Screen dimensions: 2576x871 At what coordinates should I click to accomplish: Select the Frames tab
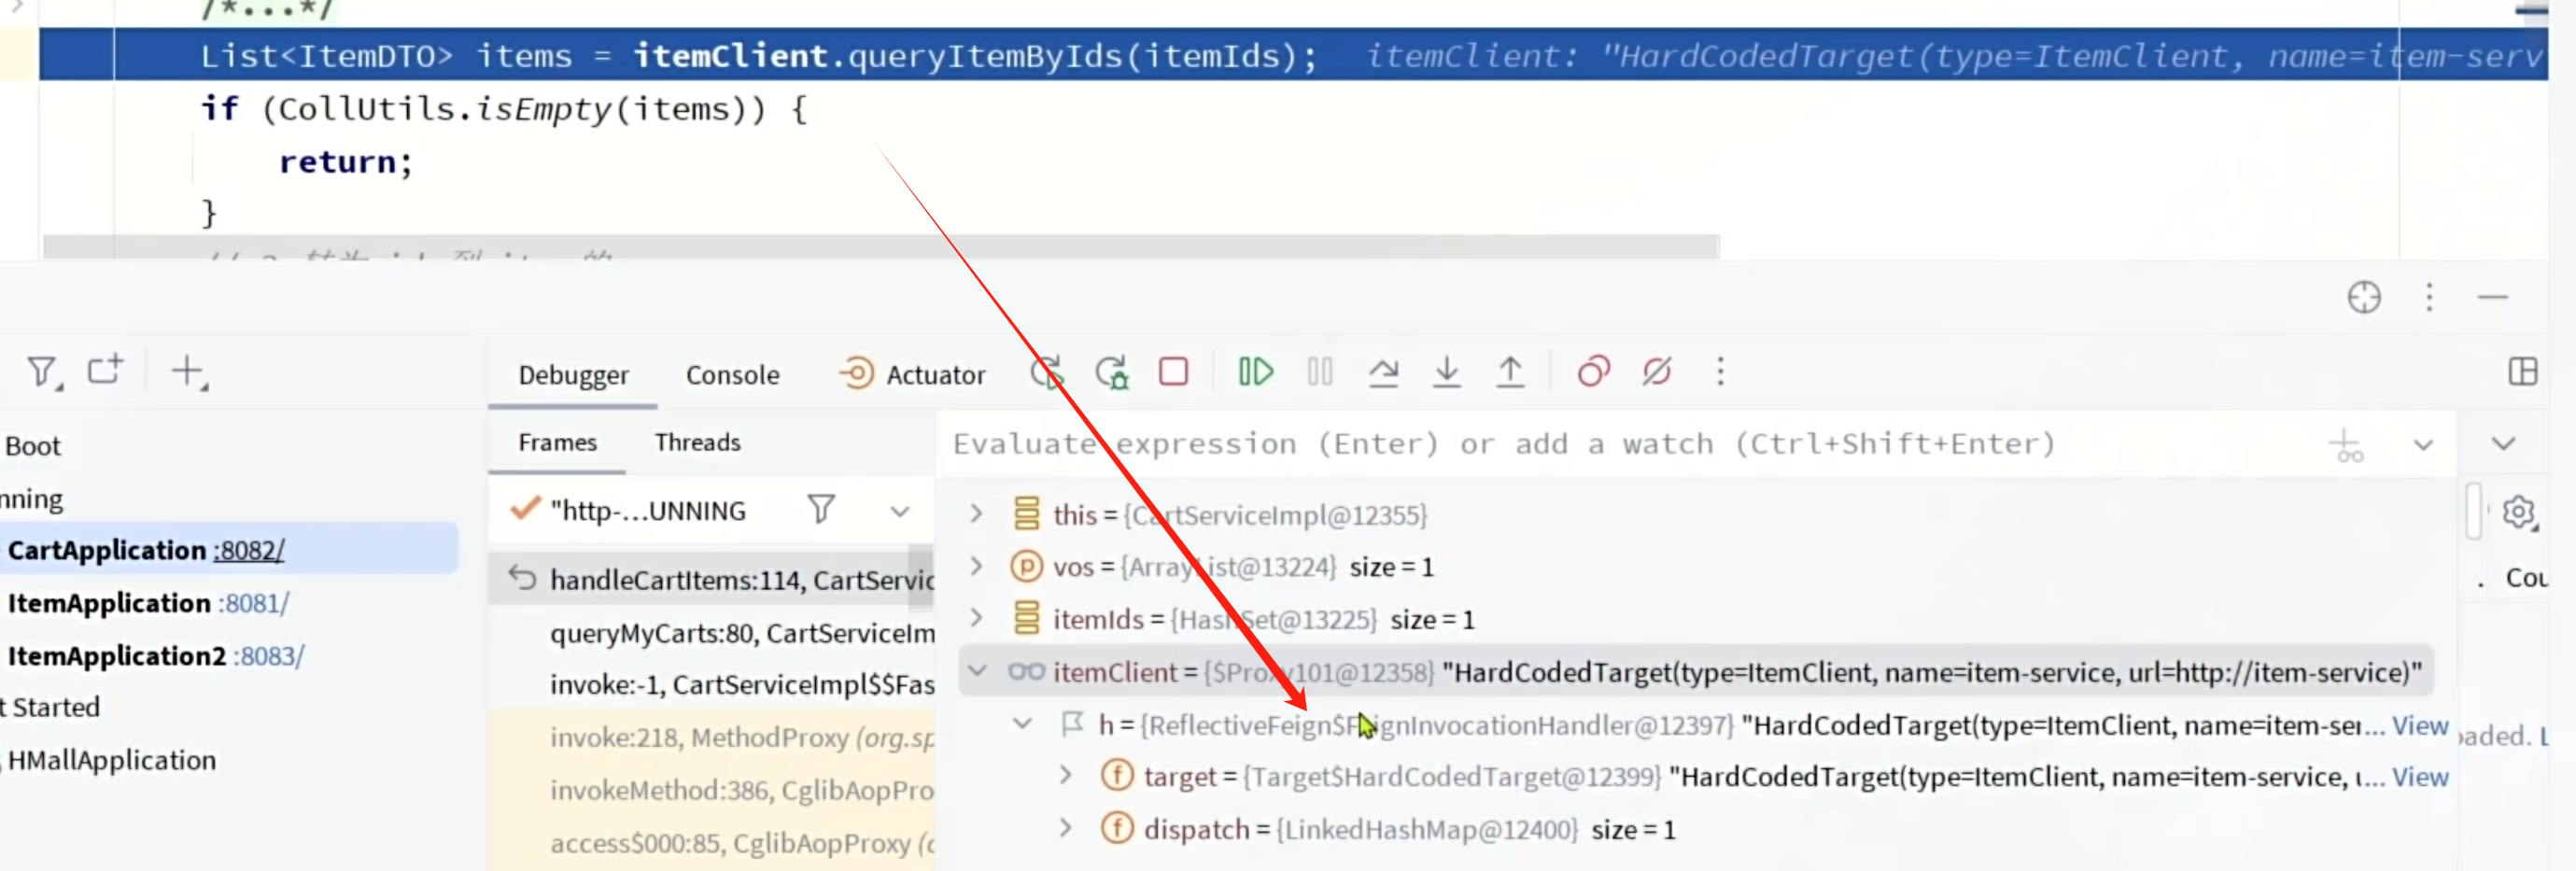(557, 443)
